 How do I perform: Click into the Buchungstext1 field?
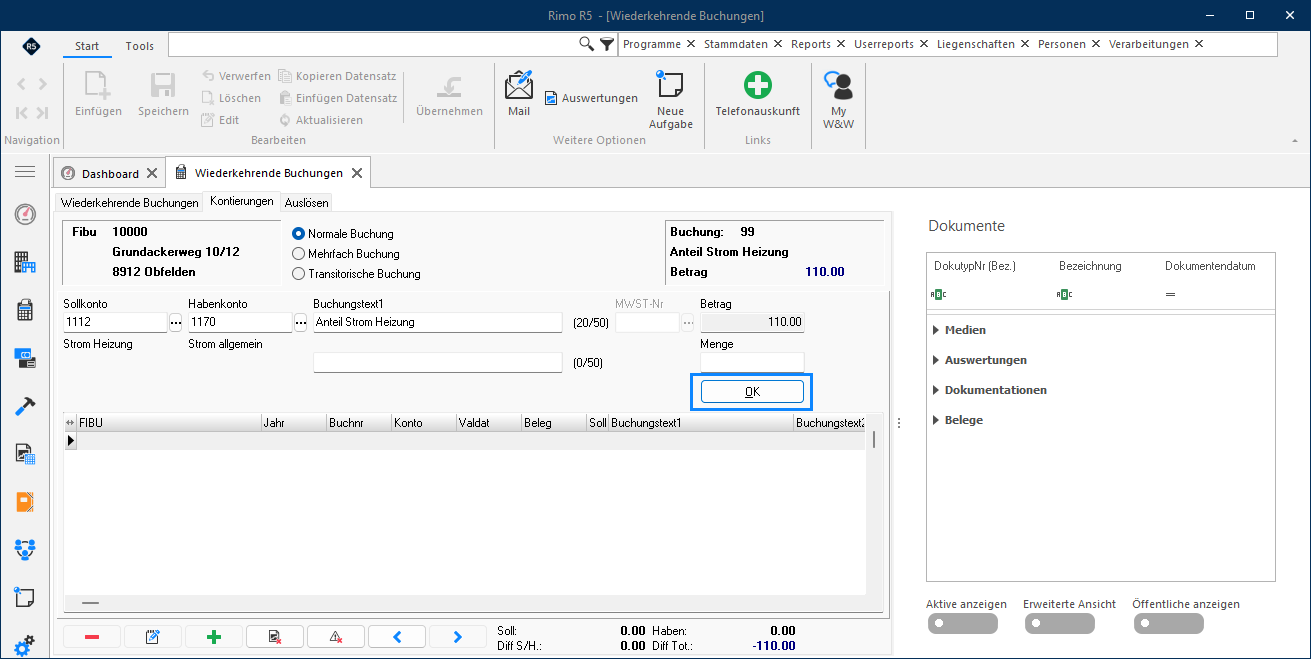pyautogui.click(x=438, y=322)
